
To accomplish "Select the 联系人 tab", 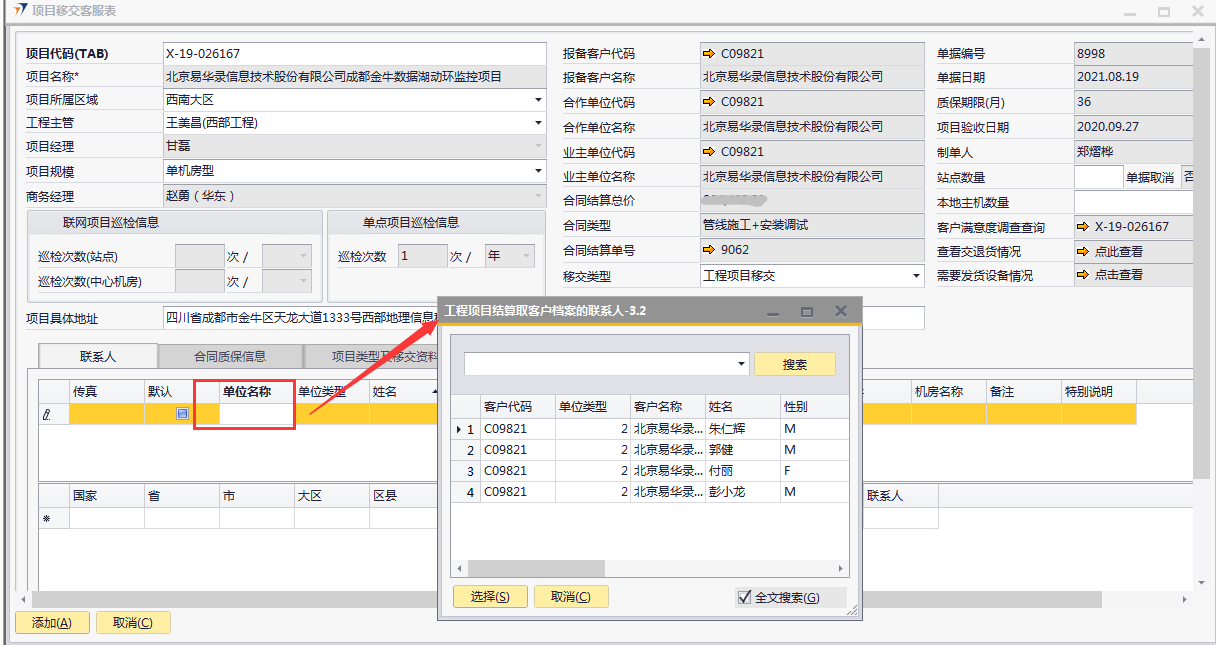I will pyautogui.click(x=98, y=356).
